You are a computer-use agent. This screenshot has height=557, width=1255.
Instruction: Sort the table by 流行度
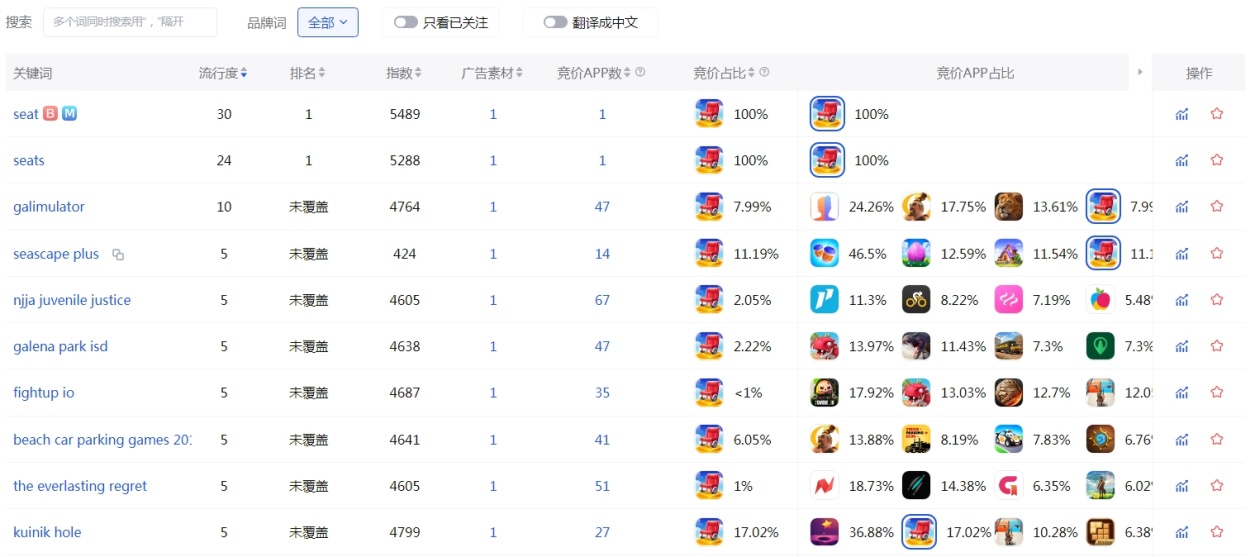(x=223, y=73)
